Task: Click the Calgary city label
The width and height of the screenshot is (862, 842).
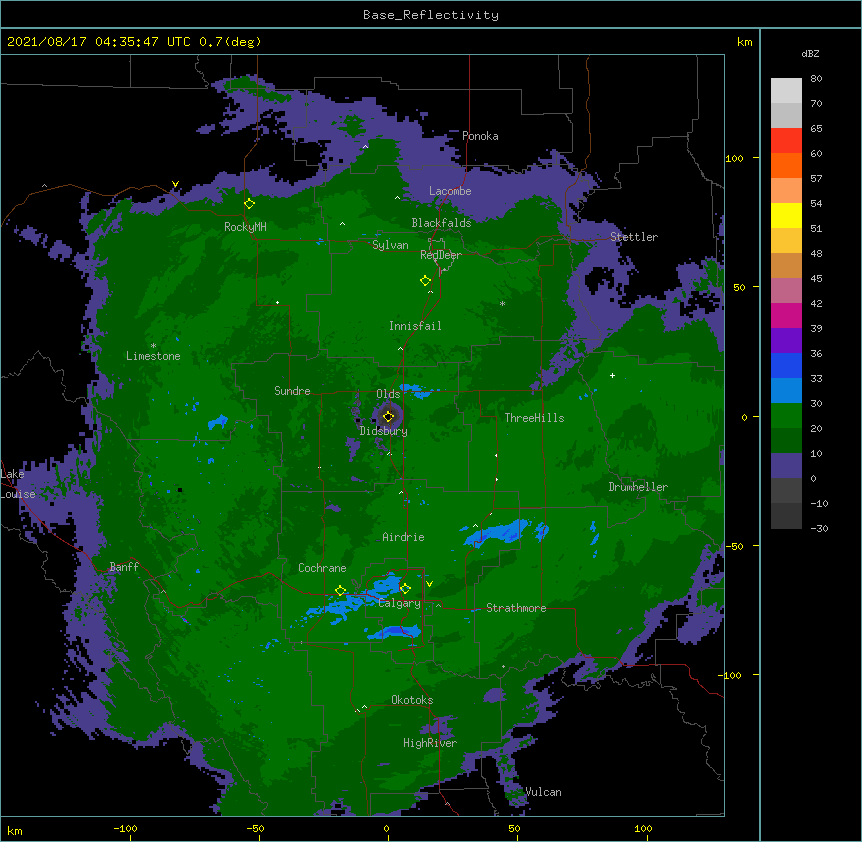Action: (x=400, y=603)
